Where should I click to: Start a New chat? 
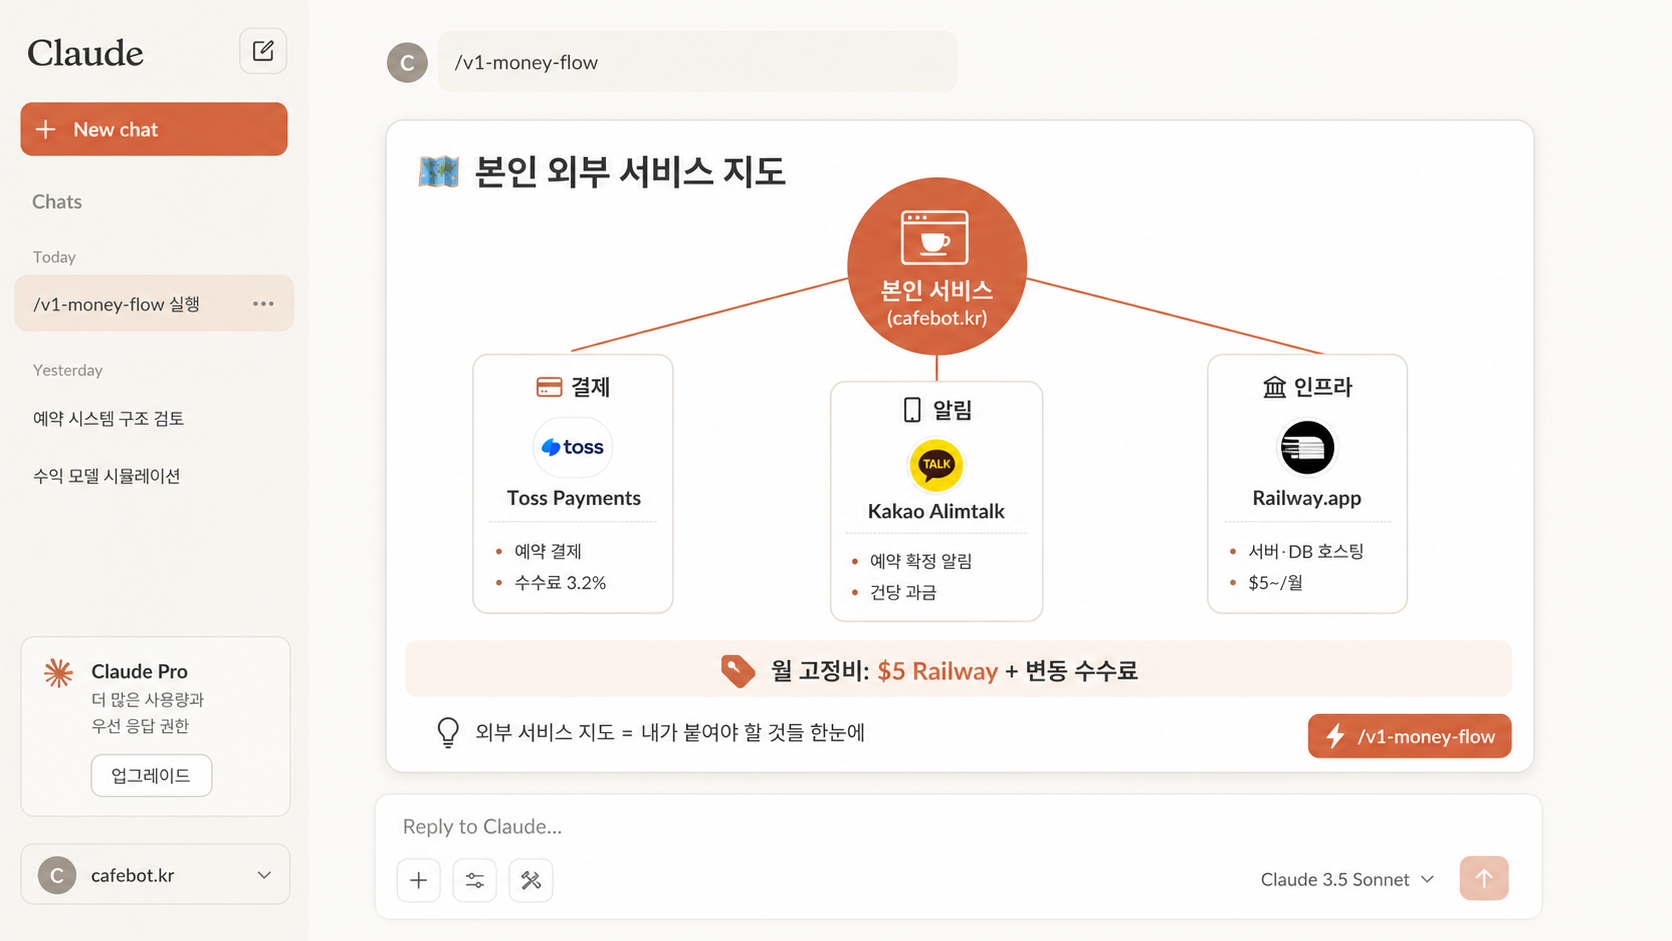(x=154, y=129)
